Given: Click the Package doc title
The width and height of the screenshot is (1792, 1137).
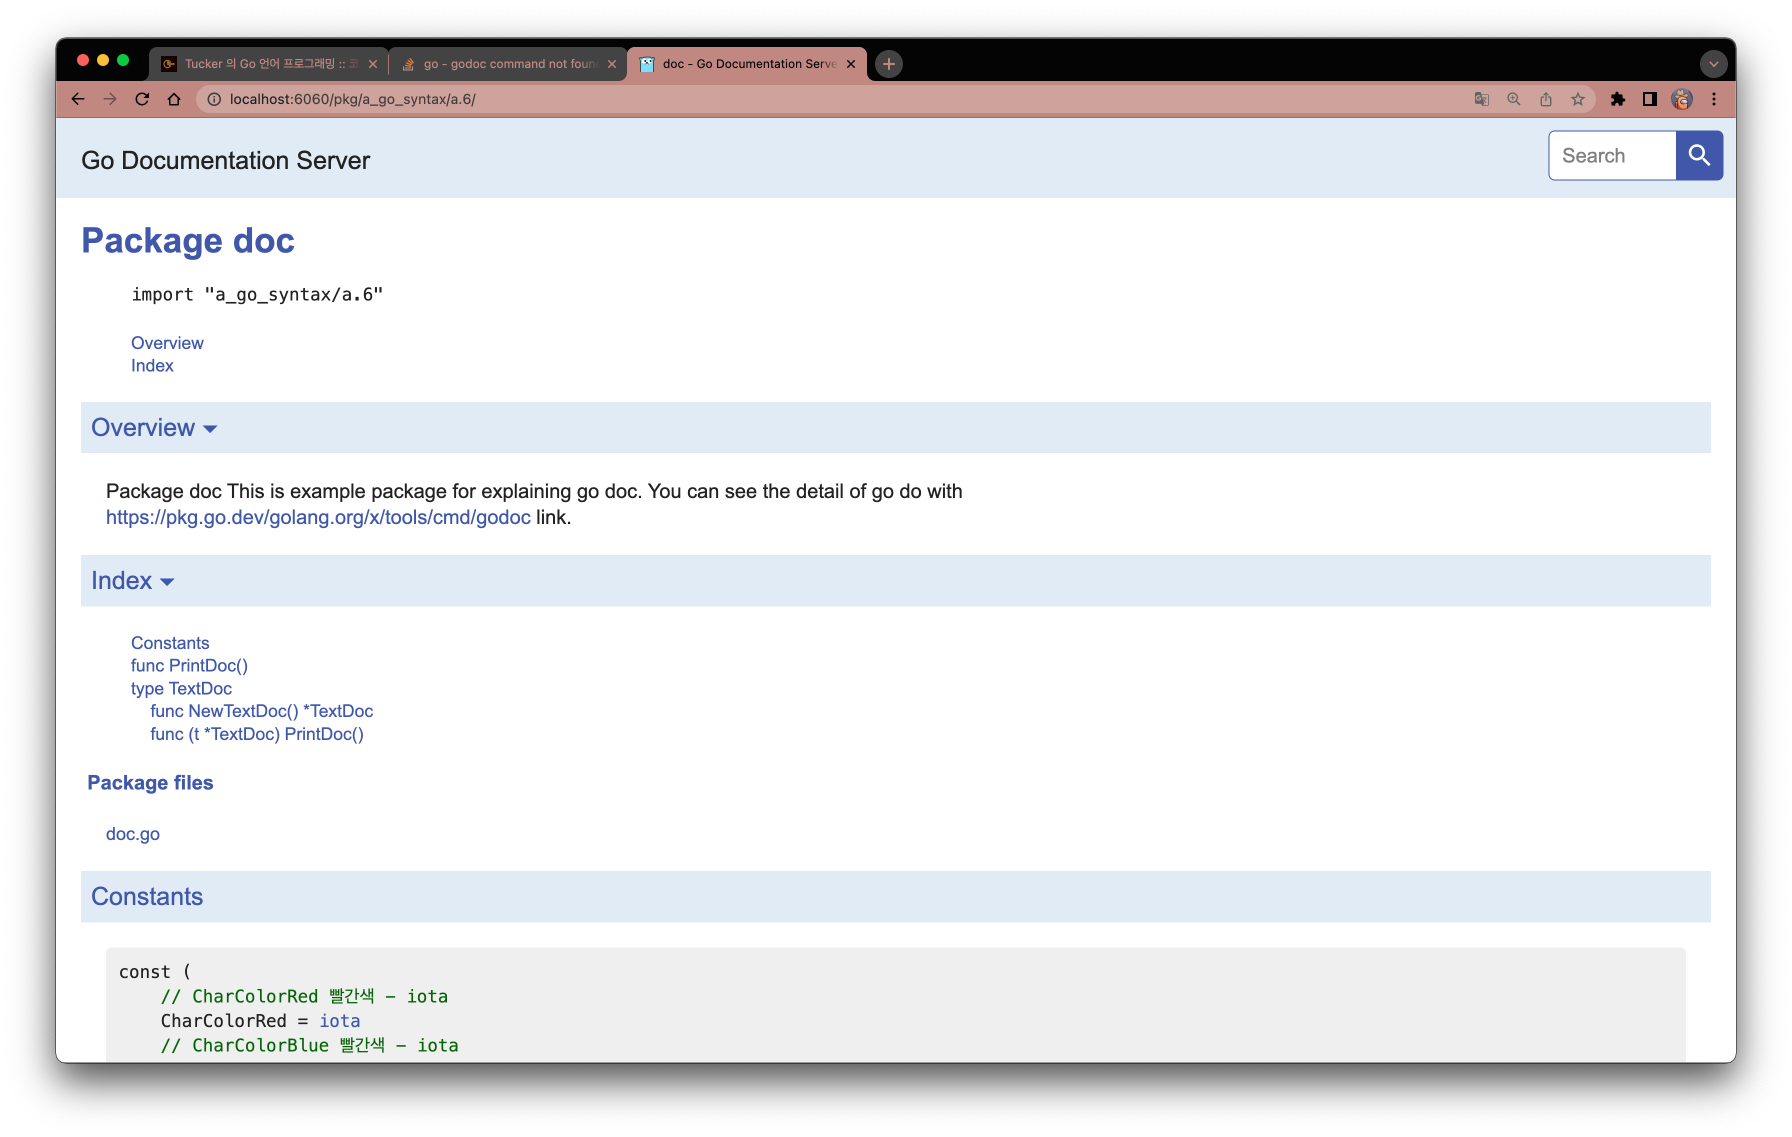Looking at the screenshot, I should point(188,241).
